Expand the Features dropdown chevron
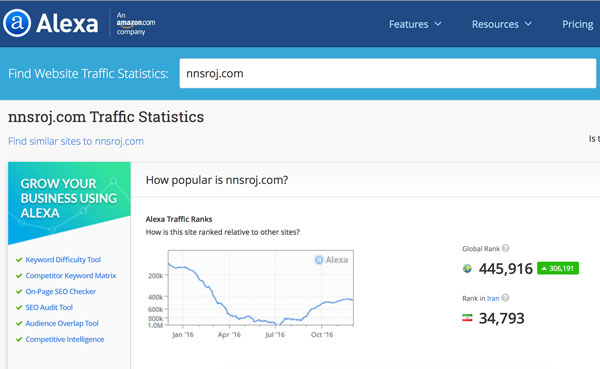This screenshot has width=600, height=369. (x=438, y=24)
